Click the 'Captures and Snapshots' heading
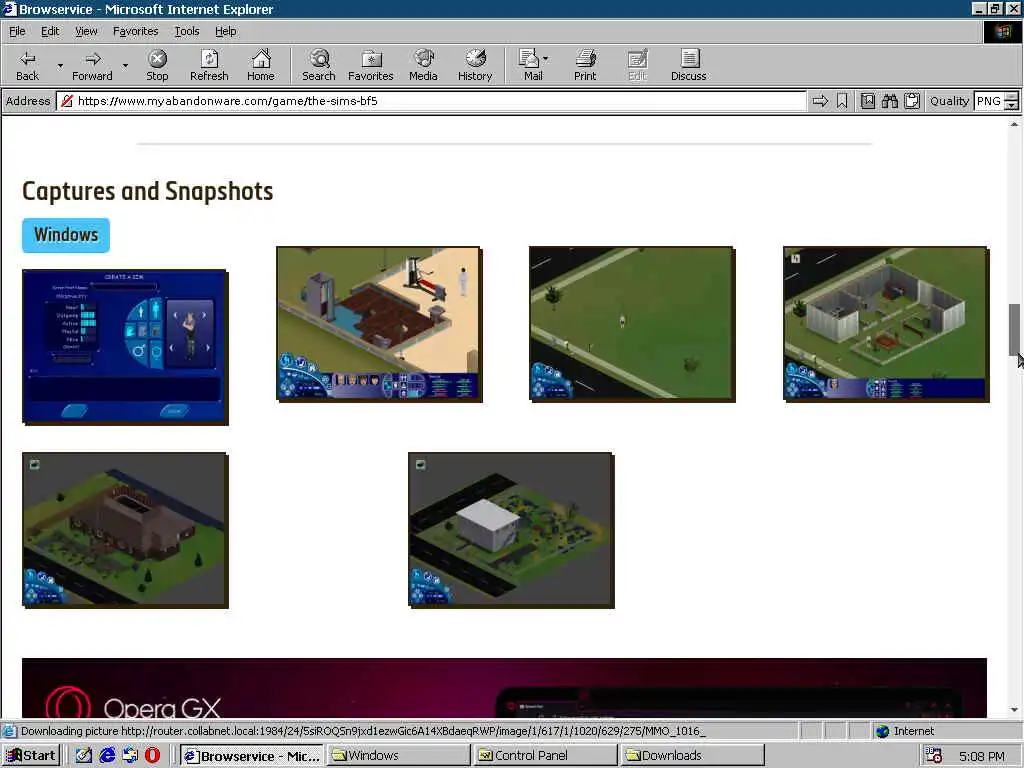Viewport: 1024px width, 768px height. coord(148,191)
